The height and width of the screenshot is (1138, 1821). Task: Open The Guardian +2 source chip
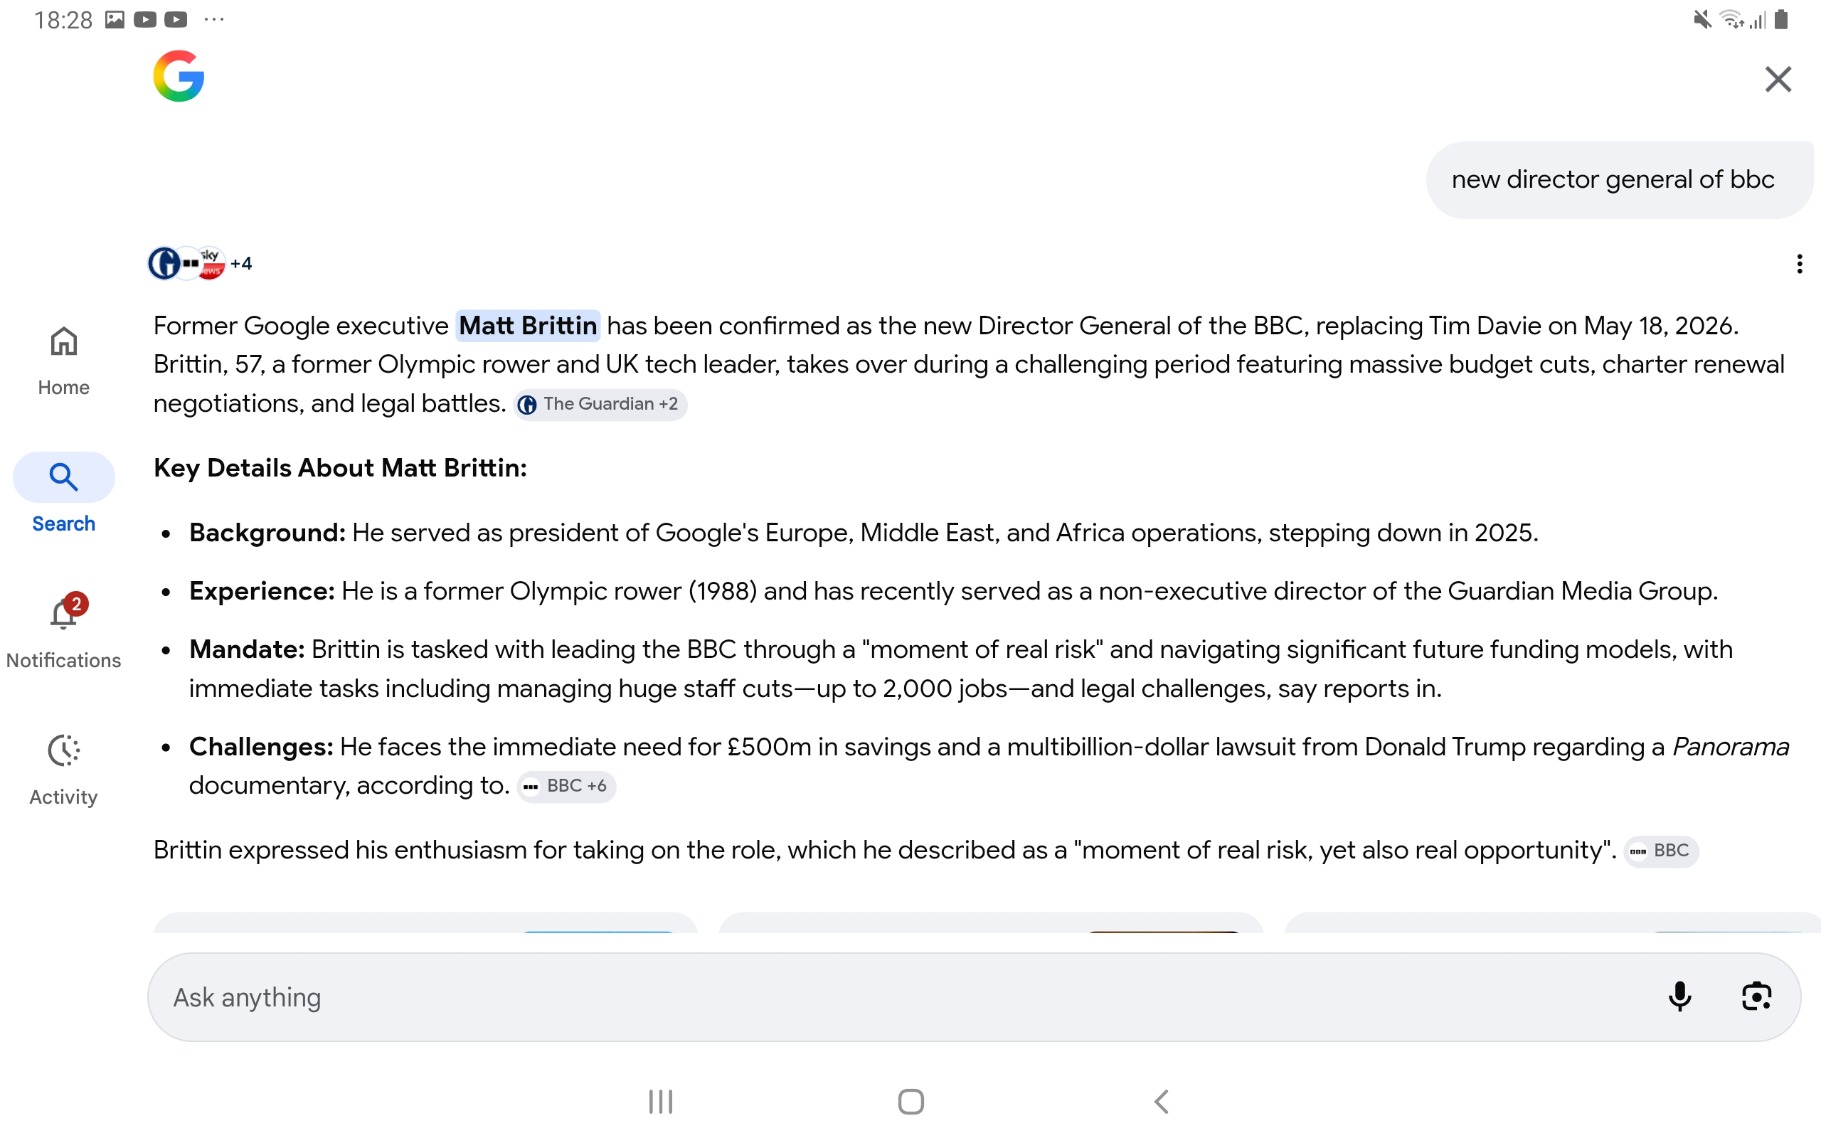coord(600,404)
